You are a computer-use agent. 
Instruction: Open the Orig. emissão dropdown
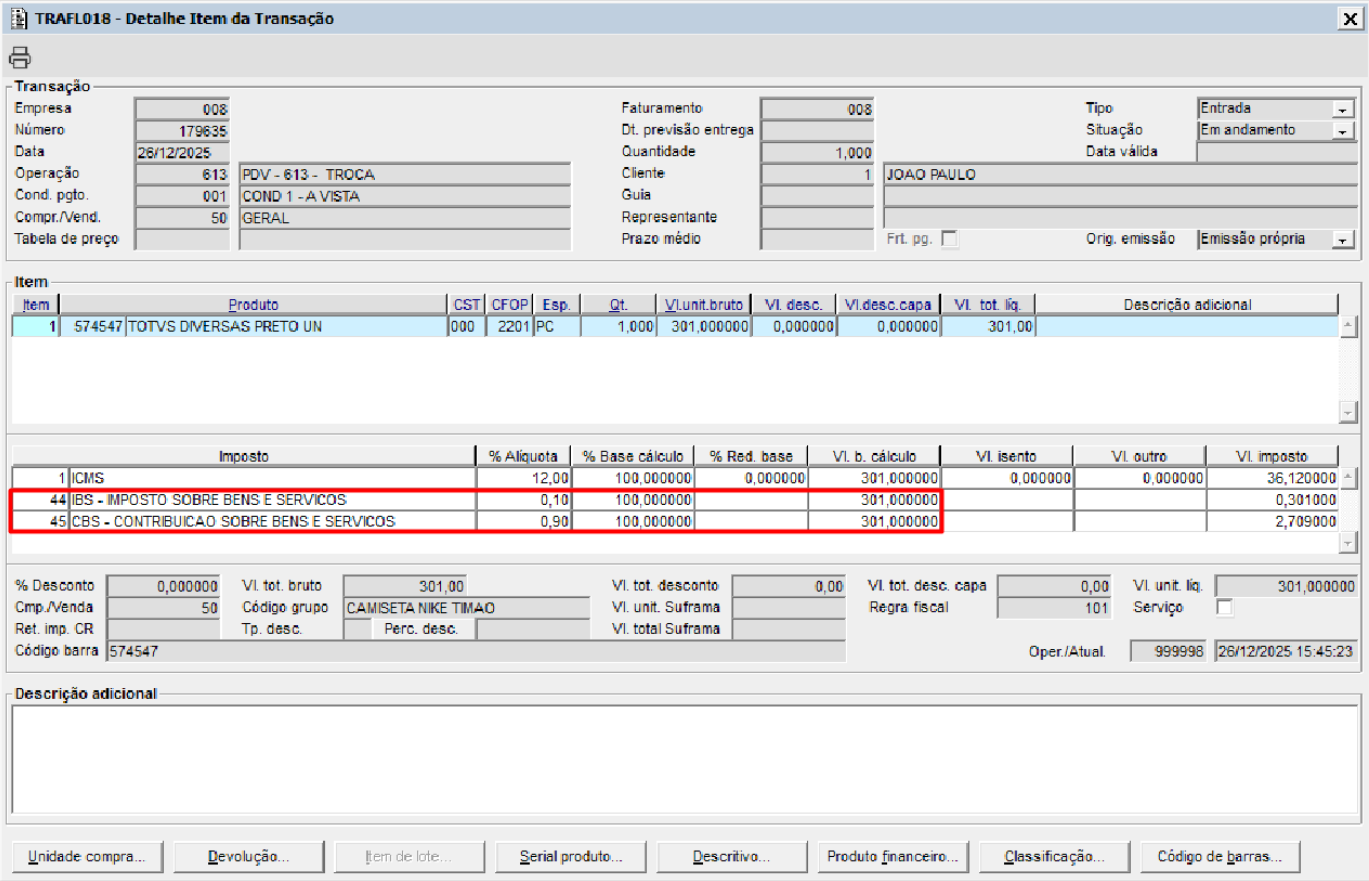pyautogui.click(x=1343, y=240)
